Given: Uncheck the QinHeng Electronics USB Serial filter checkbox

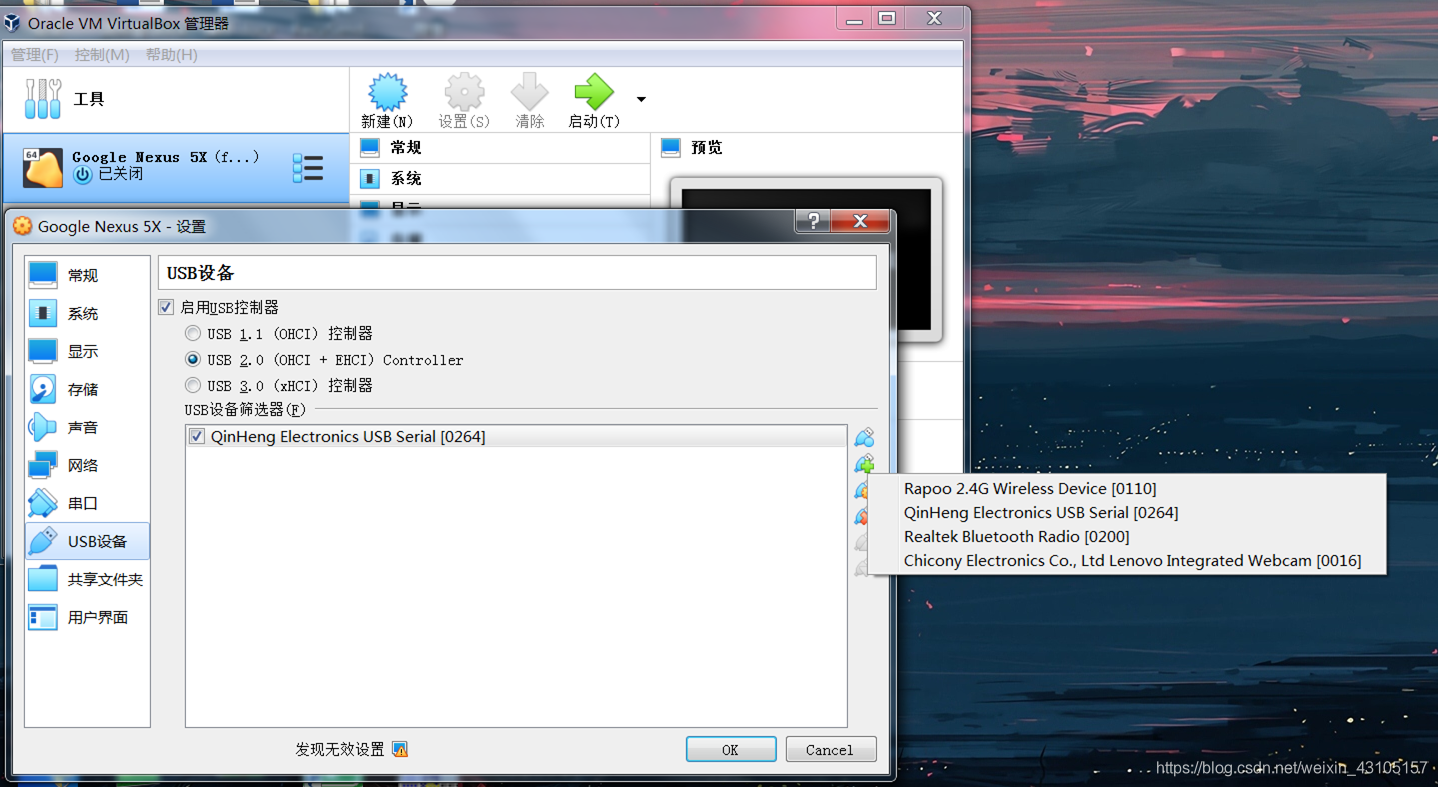Looking at the screenshot, I should coord(197,437).
